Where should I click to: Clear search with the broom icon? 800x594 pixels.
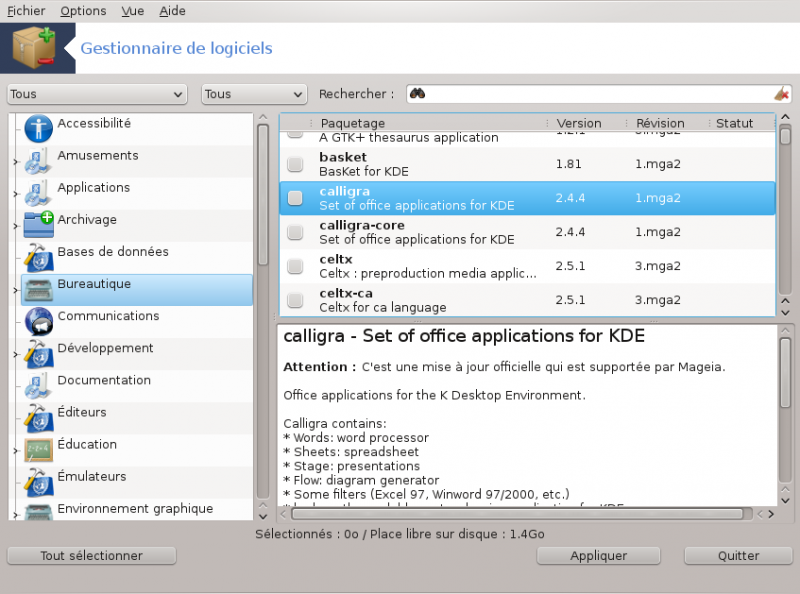[x=782, y=94]
